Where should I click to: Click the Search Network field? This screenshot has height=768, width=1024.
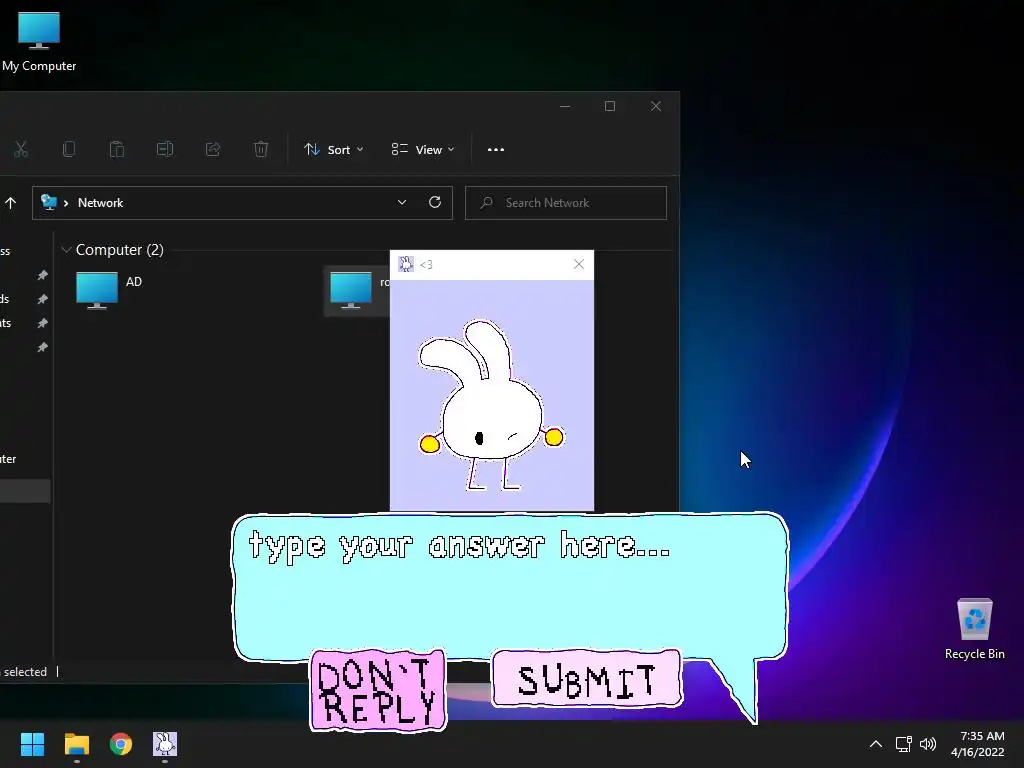click(566, 203)
